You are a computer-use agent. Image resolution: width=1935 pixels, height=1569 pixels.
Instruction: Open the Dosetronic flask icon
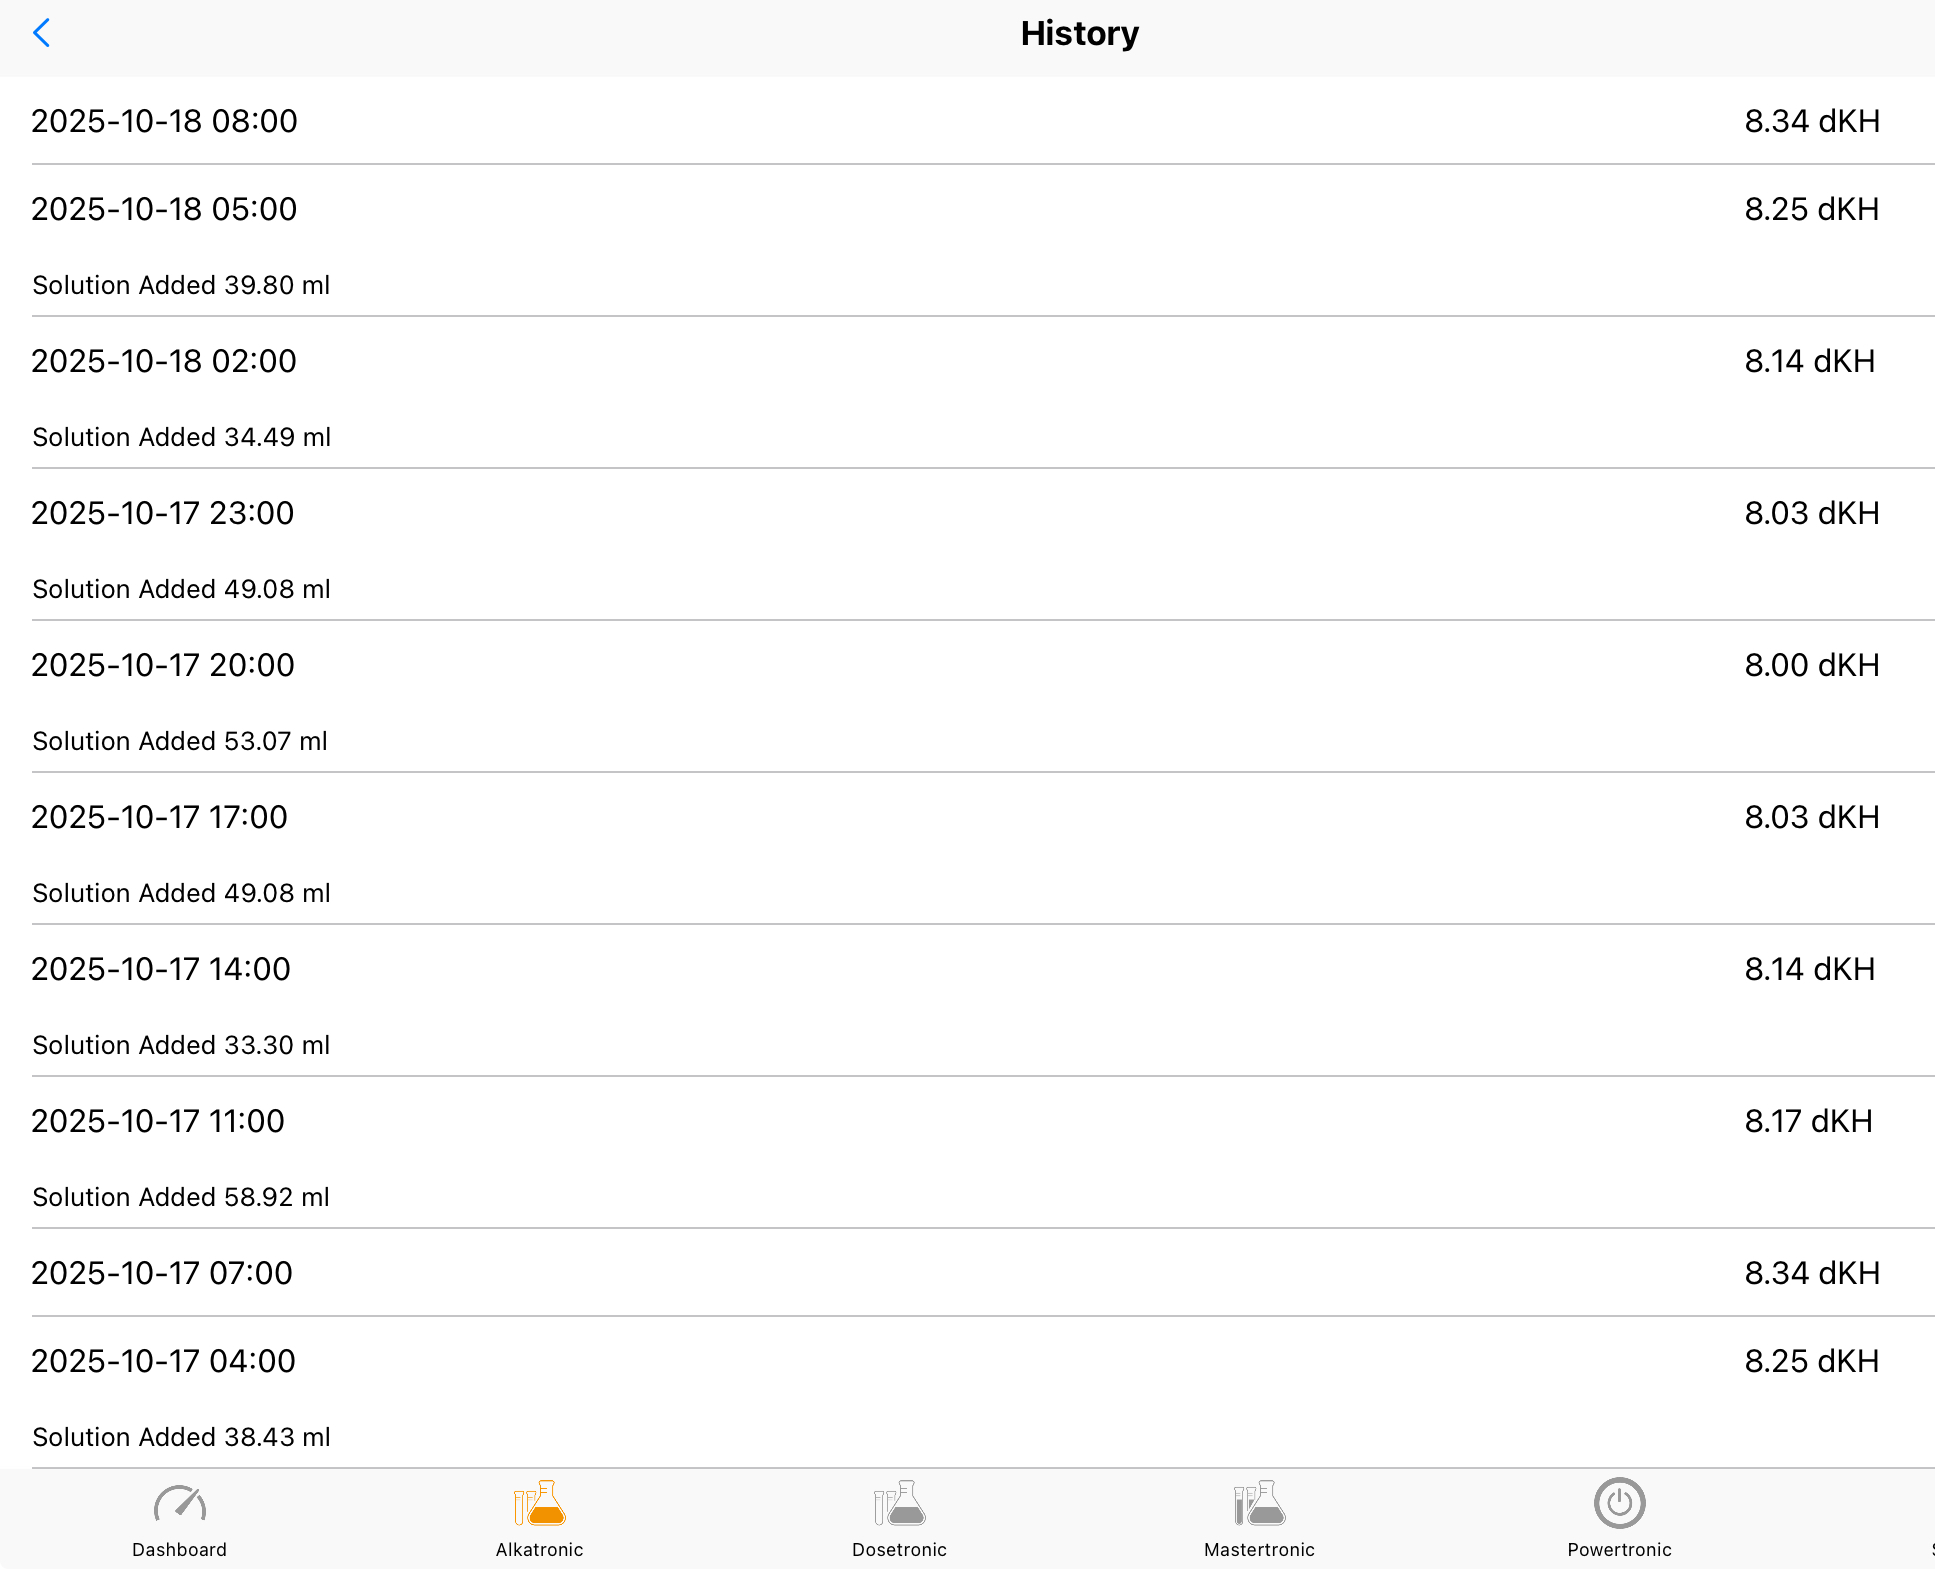(899, 1504)
